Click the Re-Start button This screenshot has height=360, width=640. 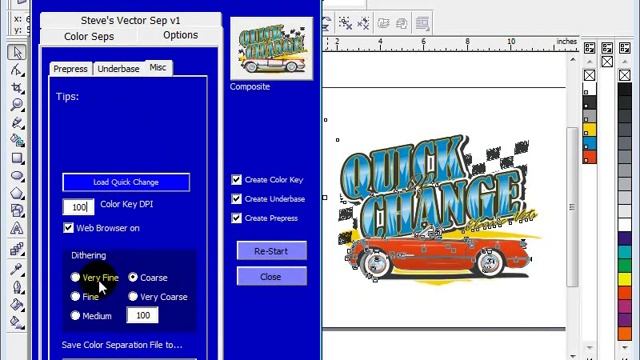pyautogui.click(x=271, y=251)
